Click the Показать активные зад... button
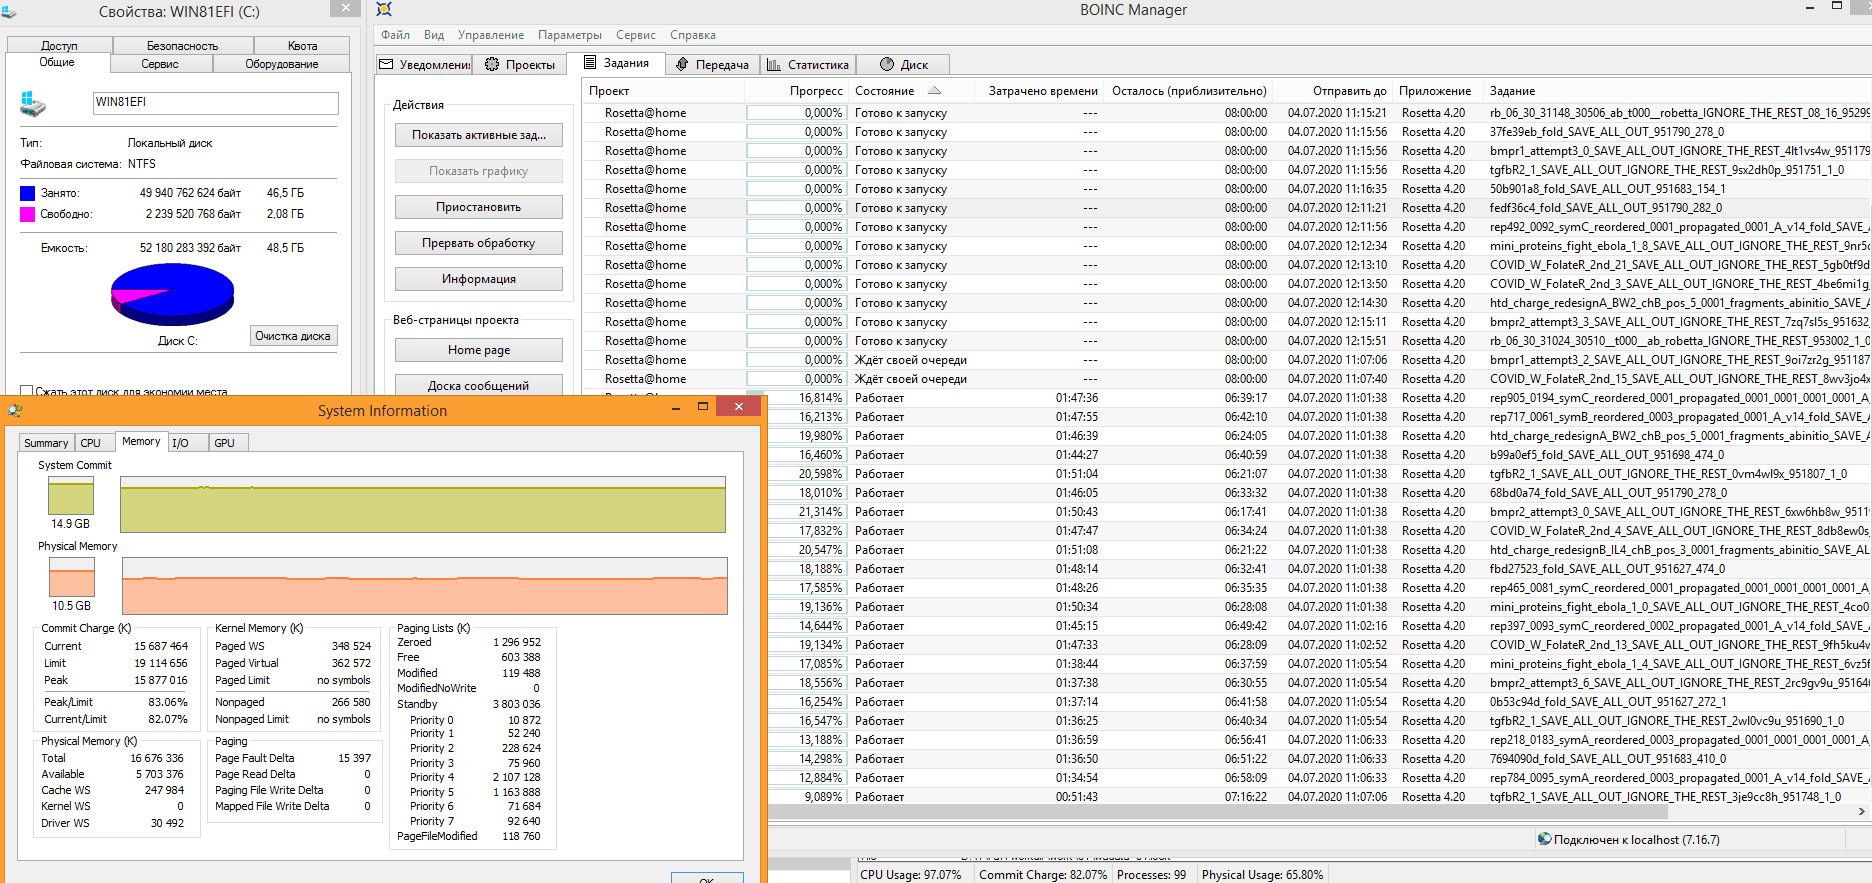Viewport: 1872px width, 883px height. click(479, 135)
